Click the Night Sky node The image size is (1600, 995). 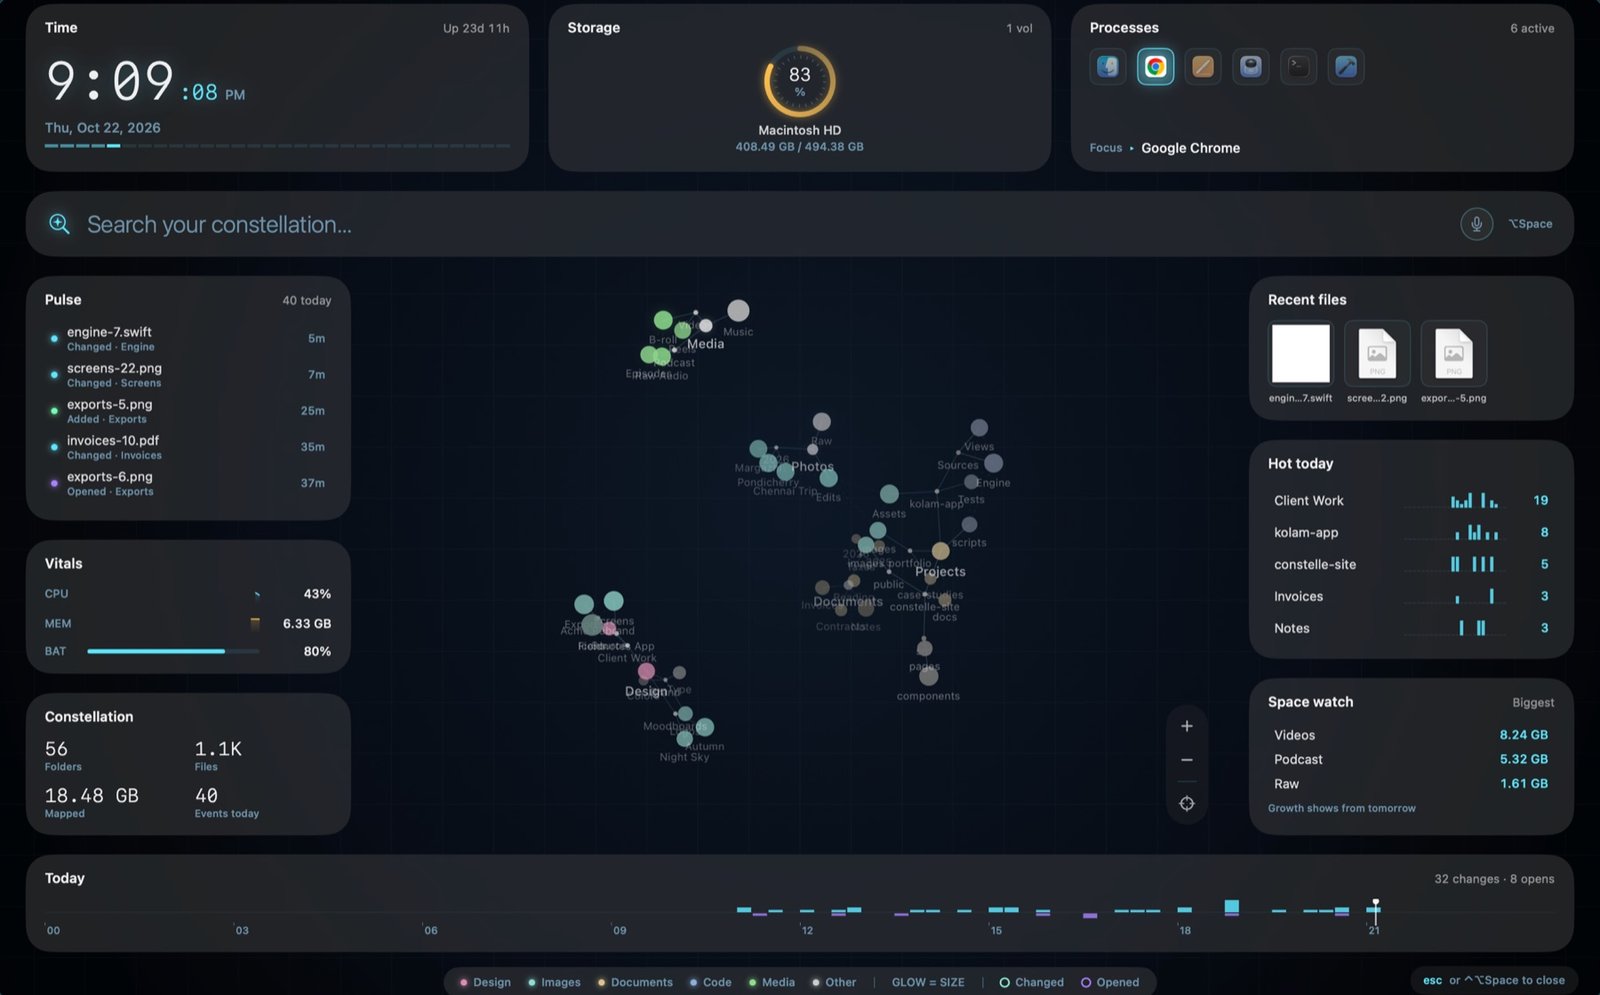684,739
